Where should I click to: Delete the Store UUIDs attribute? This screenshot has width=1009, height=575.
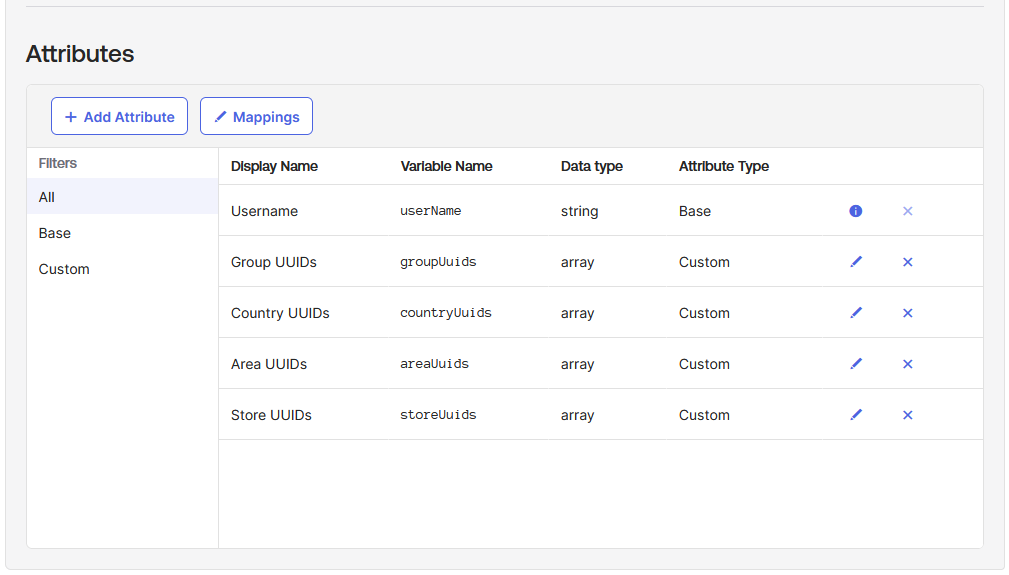(907, 415)
